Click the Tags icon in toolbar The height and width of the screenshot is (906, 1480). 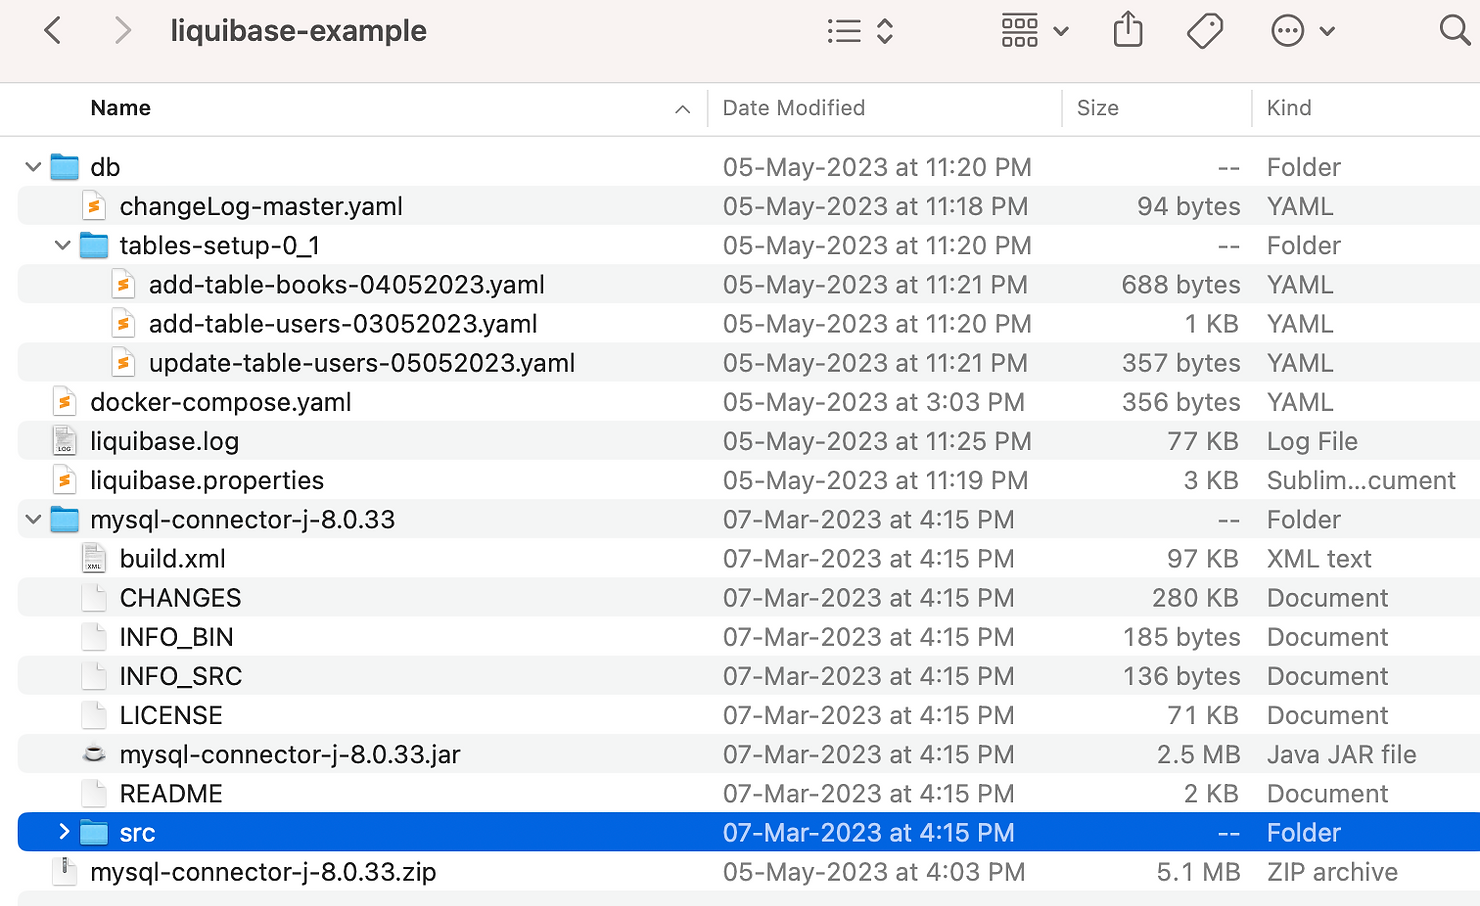tap(1204, 31)
